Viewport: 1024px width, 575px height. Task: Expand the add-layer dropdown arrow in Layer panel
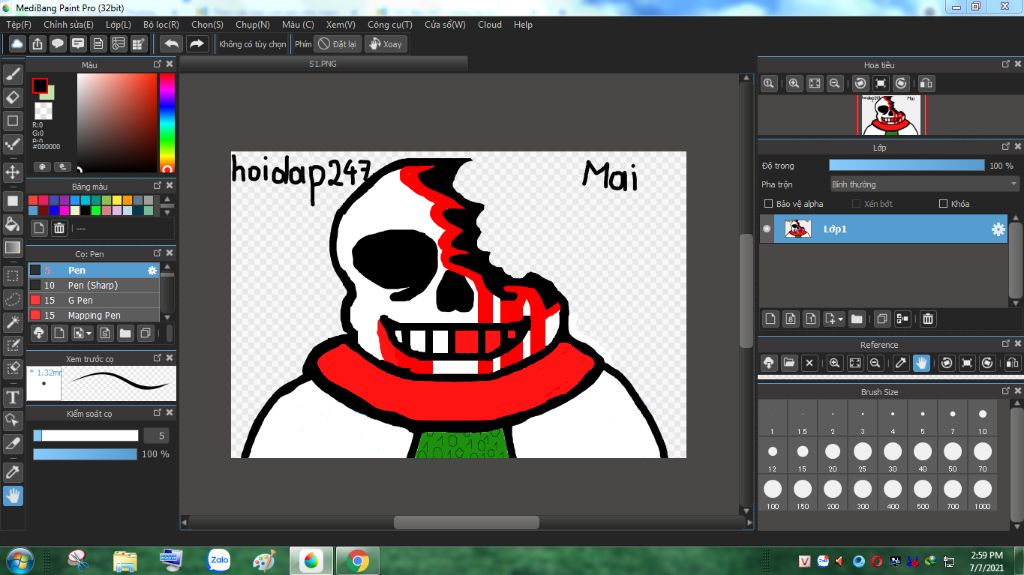point(840,320)
